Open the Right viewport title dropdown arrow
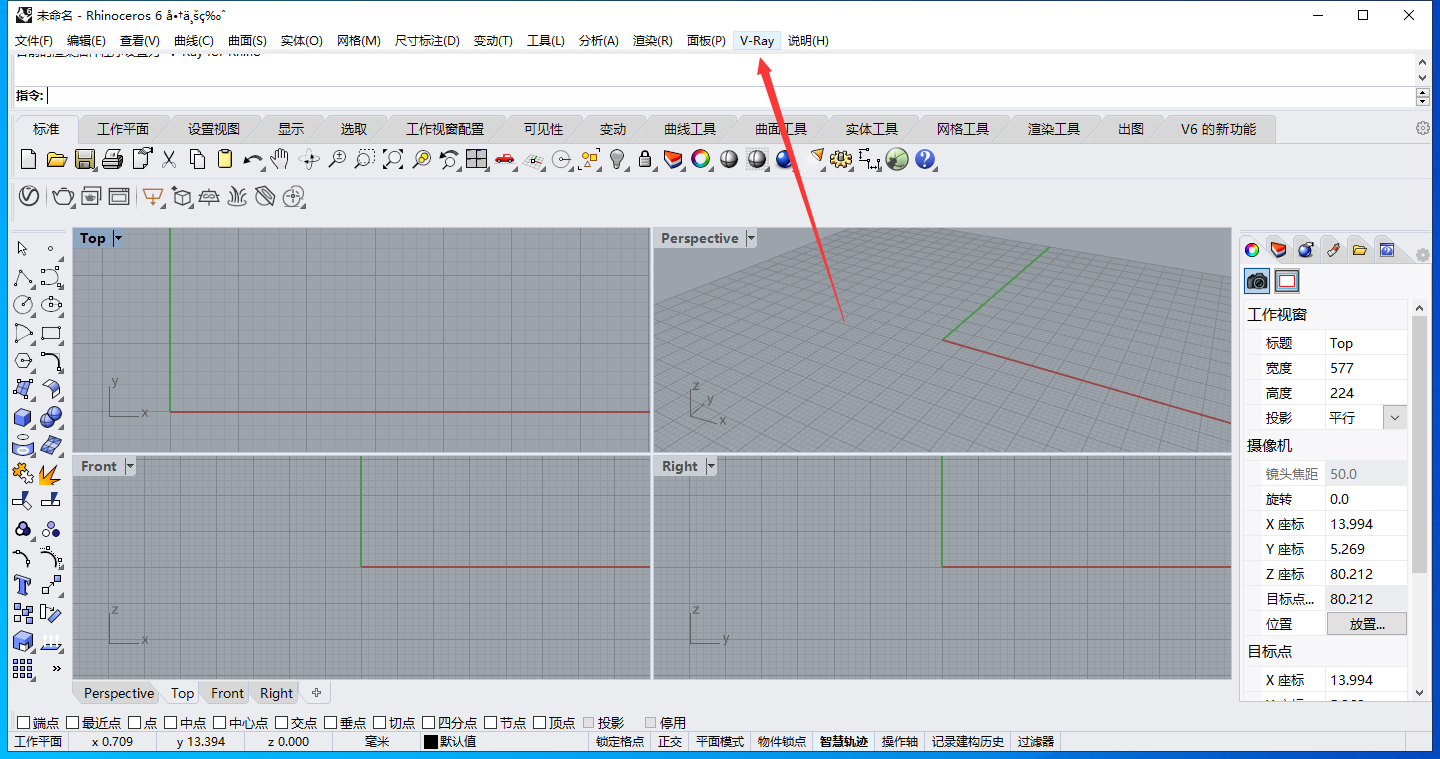 [x=711, y=466]
